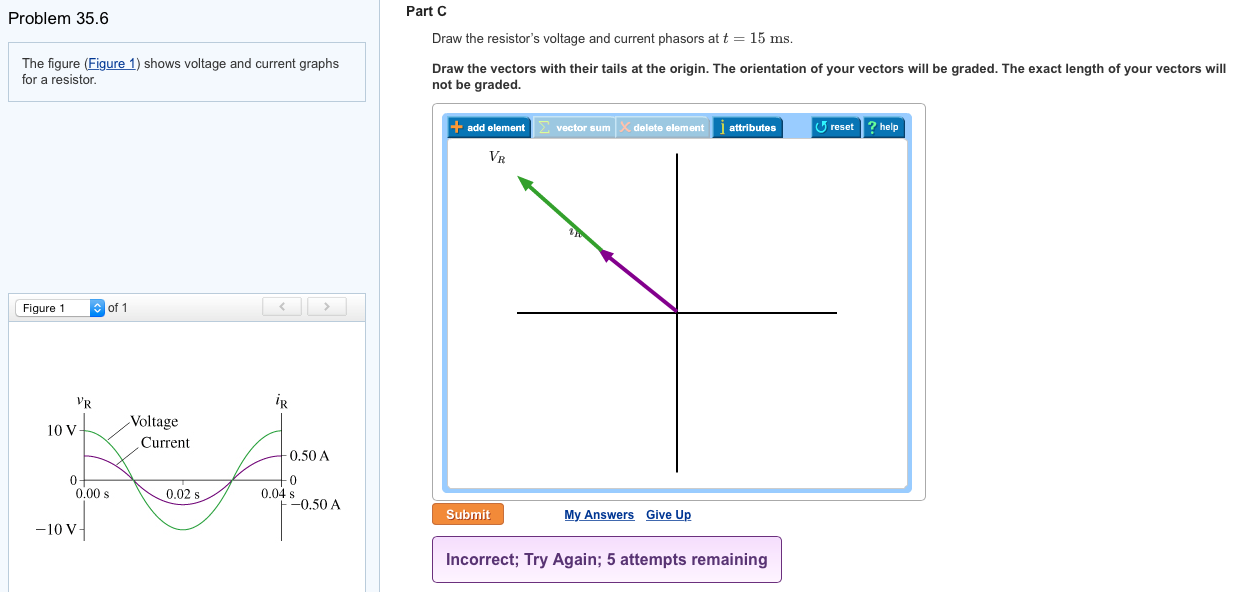This screenshot has height=592, width=1237.
Task: Dismiss the Incorrect attempts message box
Action: pyautogui.click(x=606, y=559)
